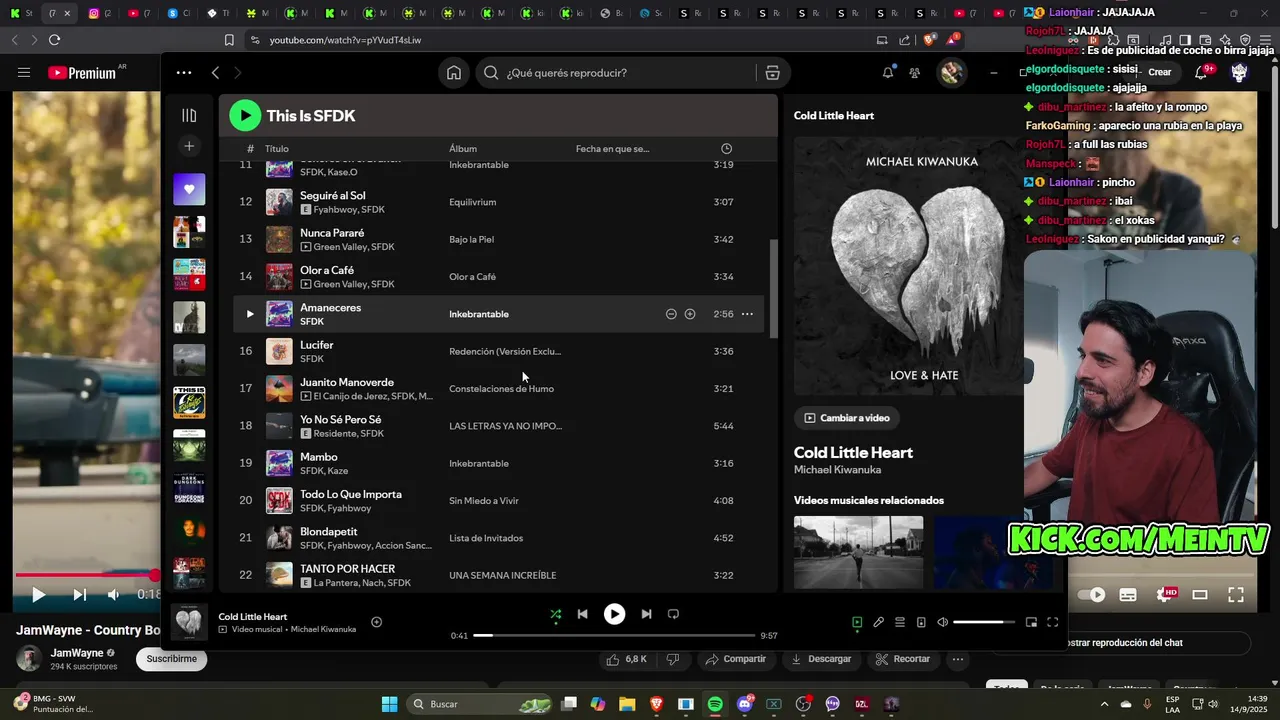This screenshot has width=1280, height=720.
Task: Select track Lucifer
Action: (x=498, y=351)
